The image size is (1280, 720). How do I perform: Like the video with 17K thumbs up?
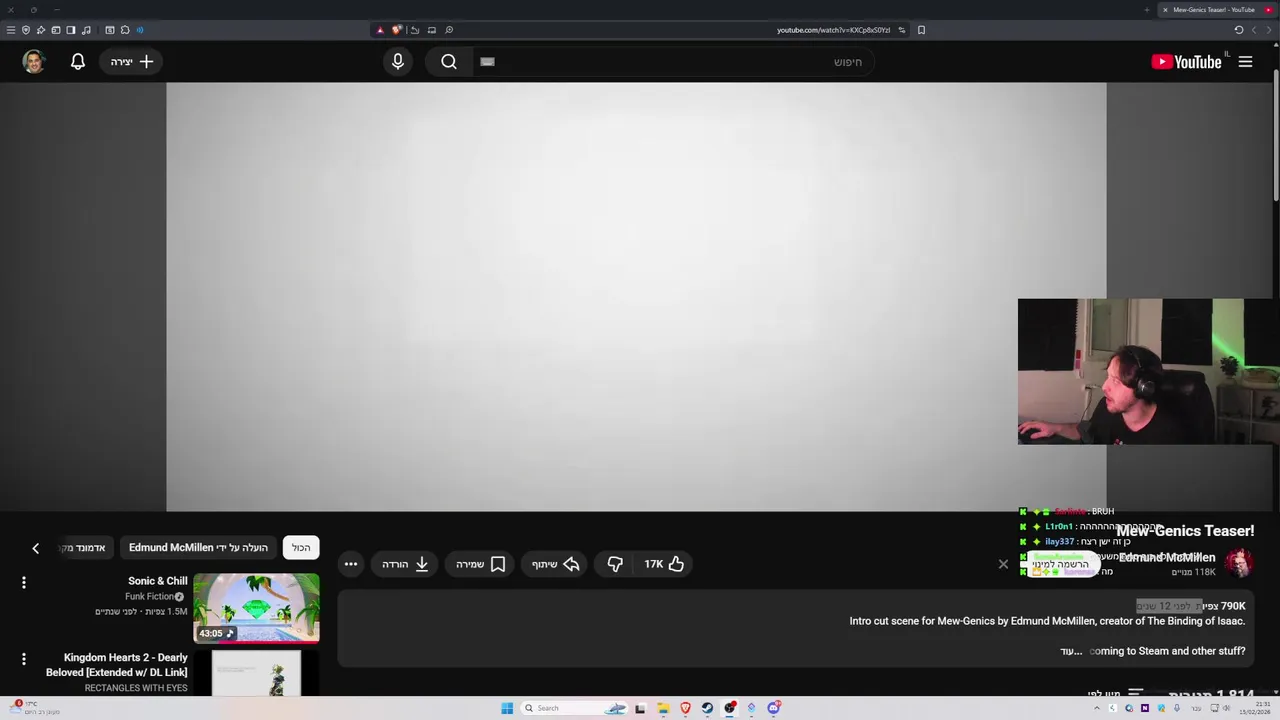664,564
